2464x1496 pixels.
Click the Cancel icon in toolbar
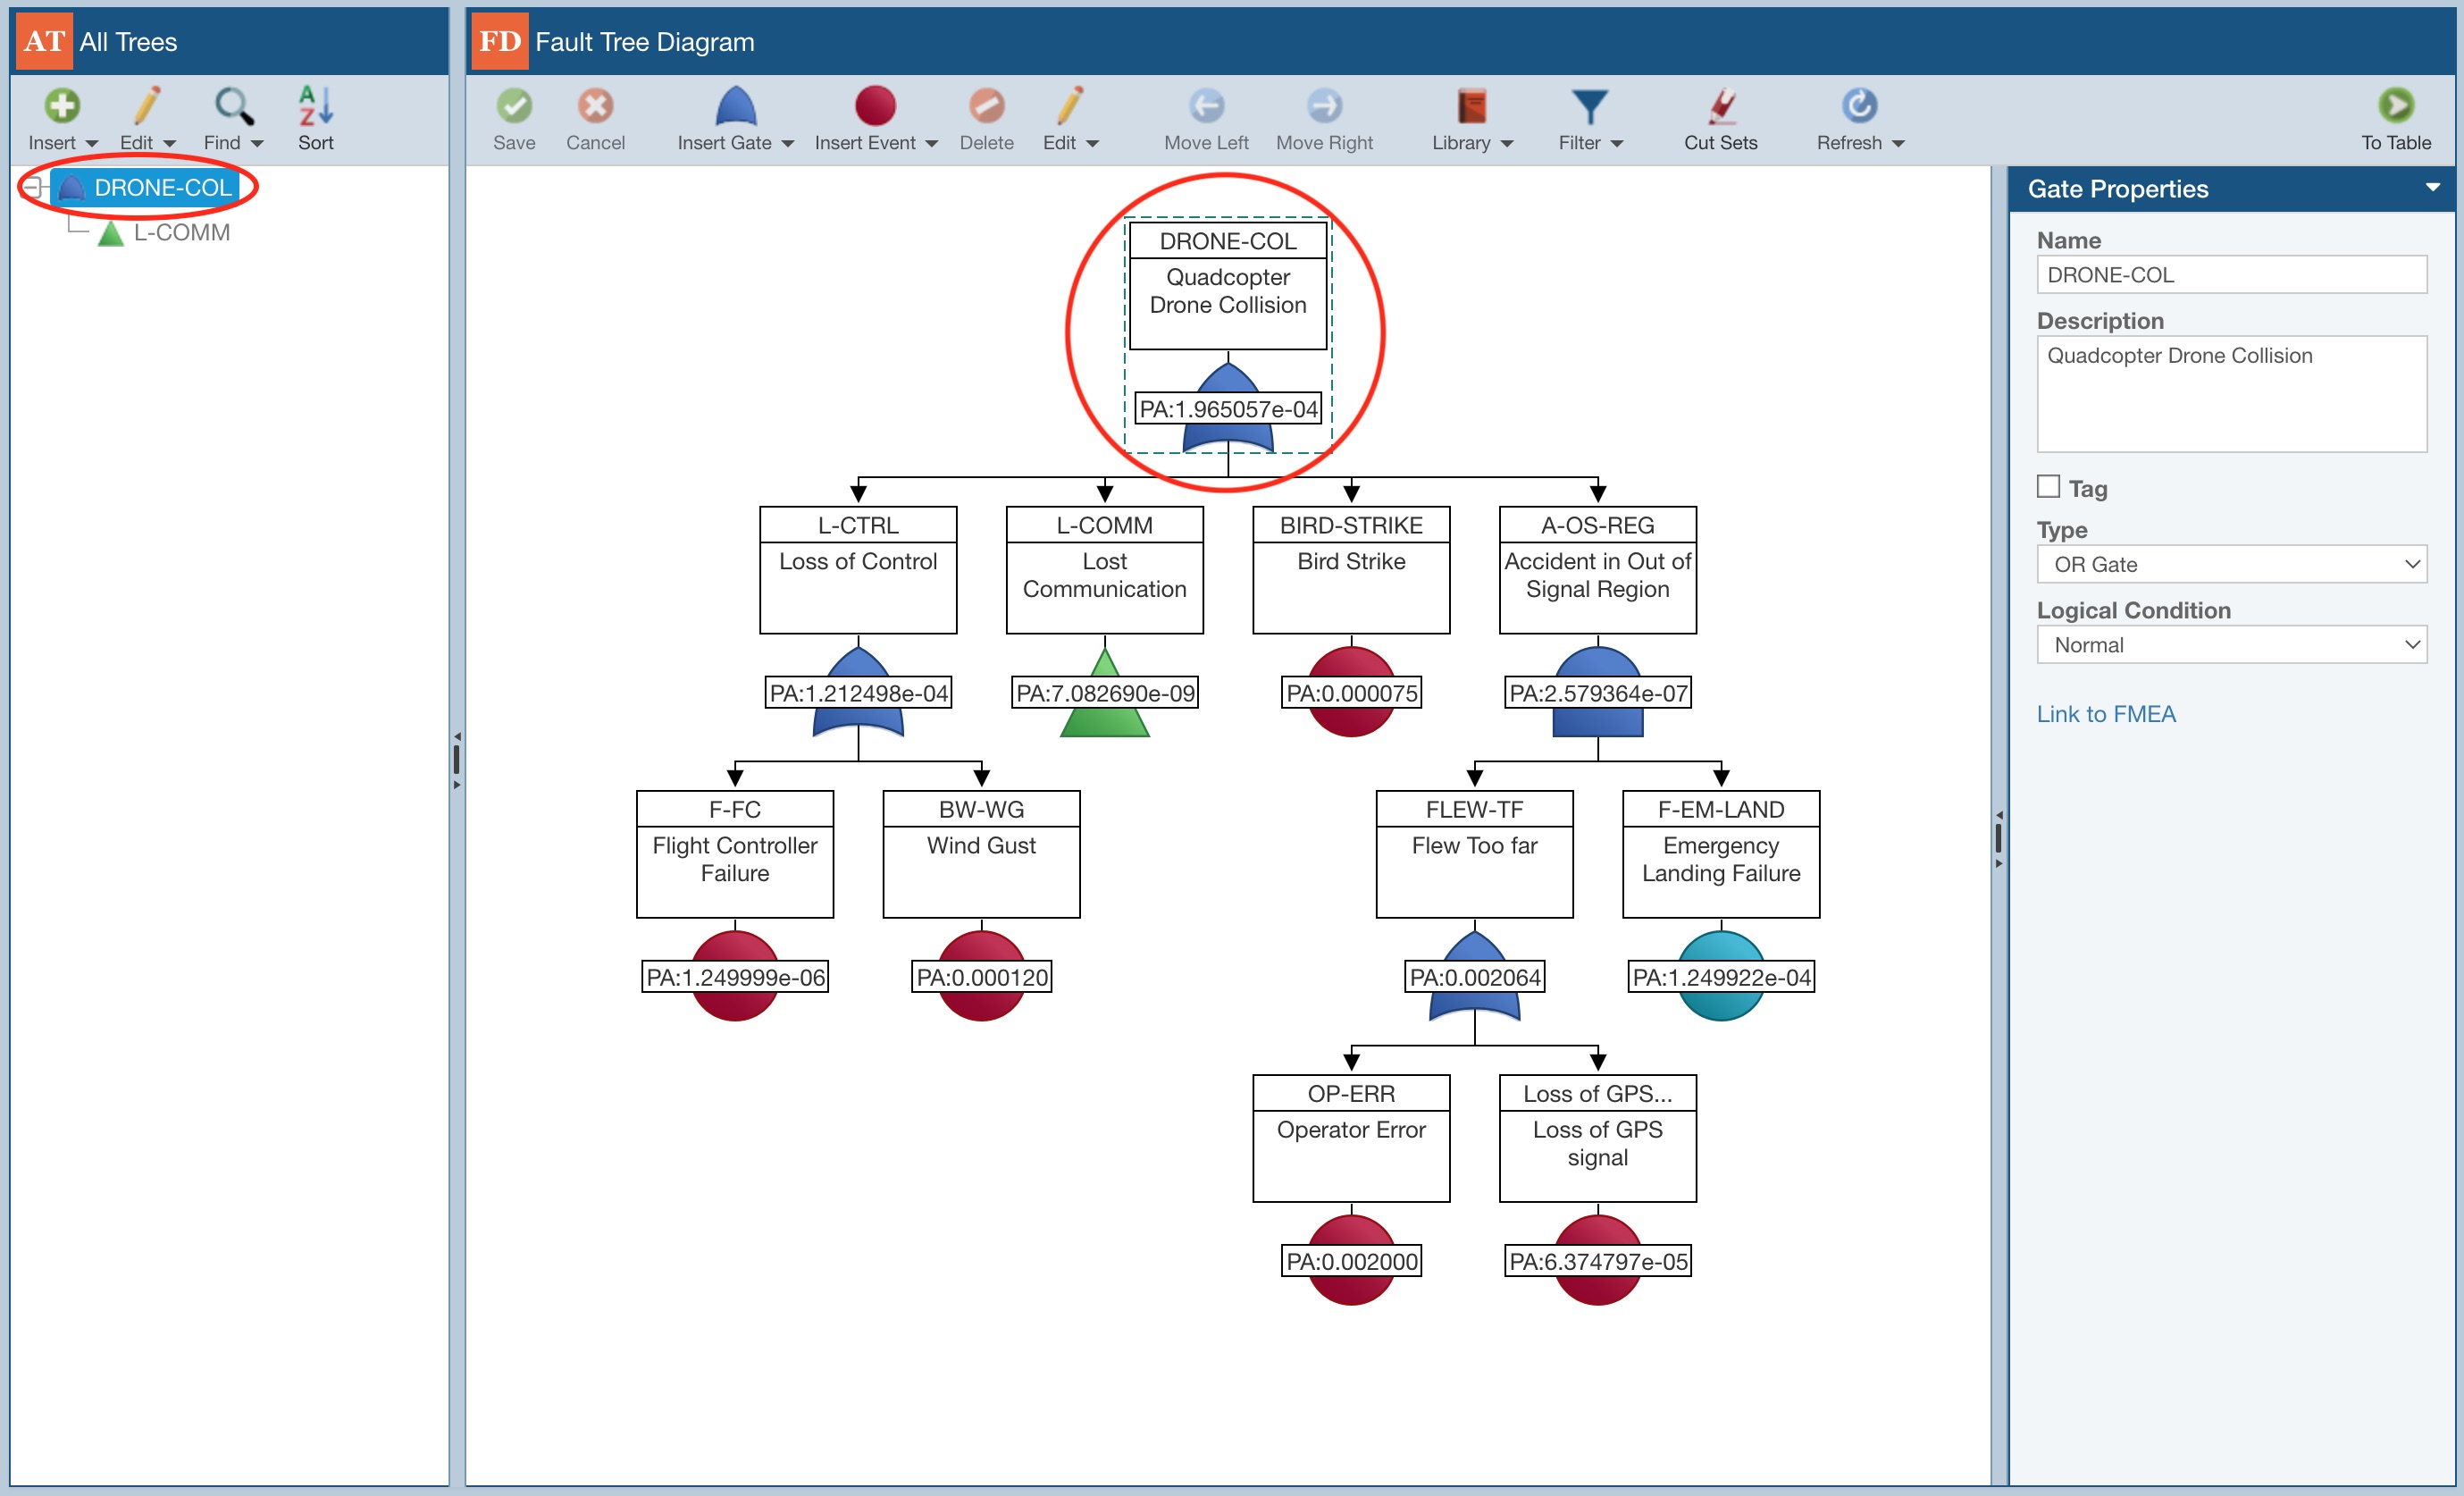595,106
